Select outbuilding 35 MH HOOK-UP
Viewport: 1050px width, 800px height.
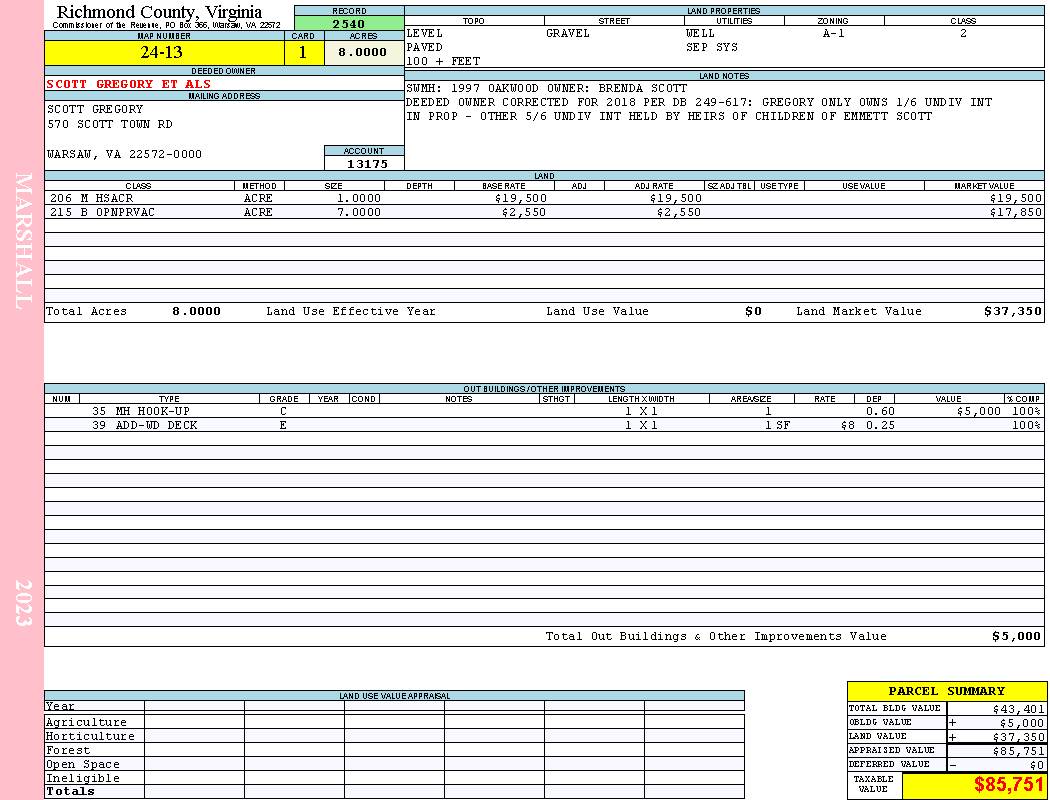pos(141,411)
